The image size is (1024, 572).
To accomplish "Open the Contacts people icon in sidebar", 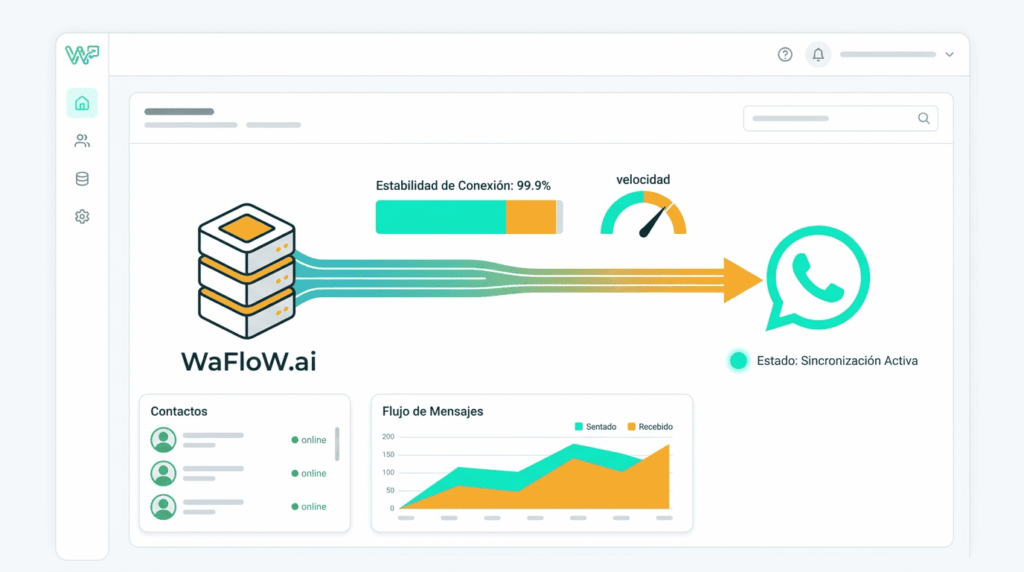I will [x=82, y=141].
